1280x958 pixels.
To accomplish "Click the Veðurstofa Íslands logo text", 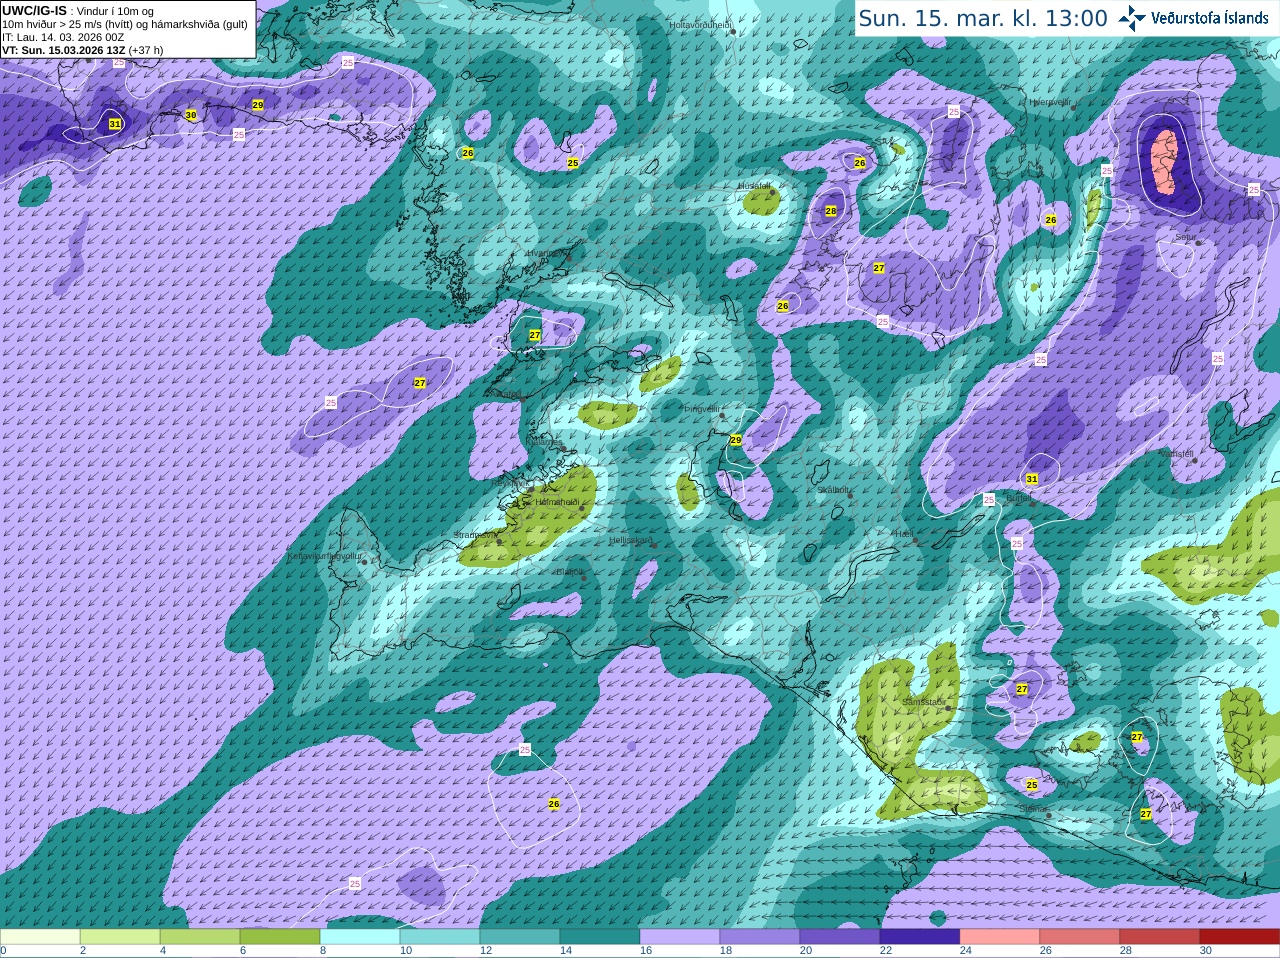I will pyautogui.click(x=1210, y=18).
